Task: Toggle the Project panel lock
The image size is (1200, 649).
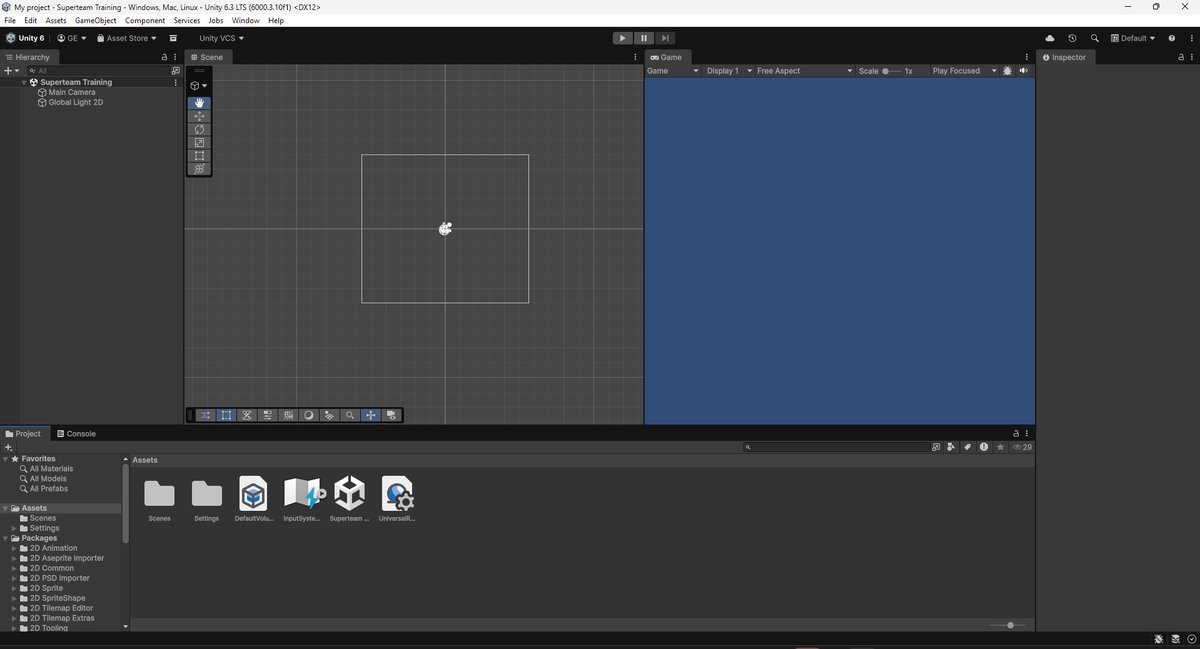Action: point(1016,433)
